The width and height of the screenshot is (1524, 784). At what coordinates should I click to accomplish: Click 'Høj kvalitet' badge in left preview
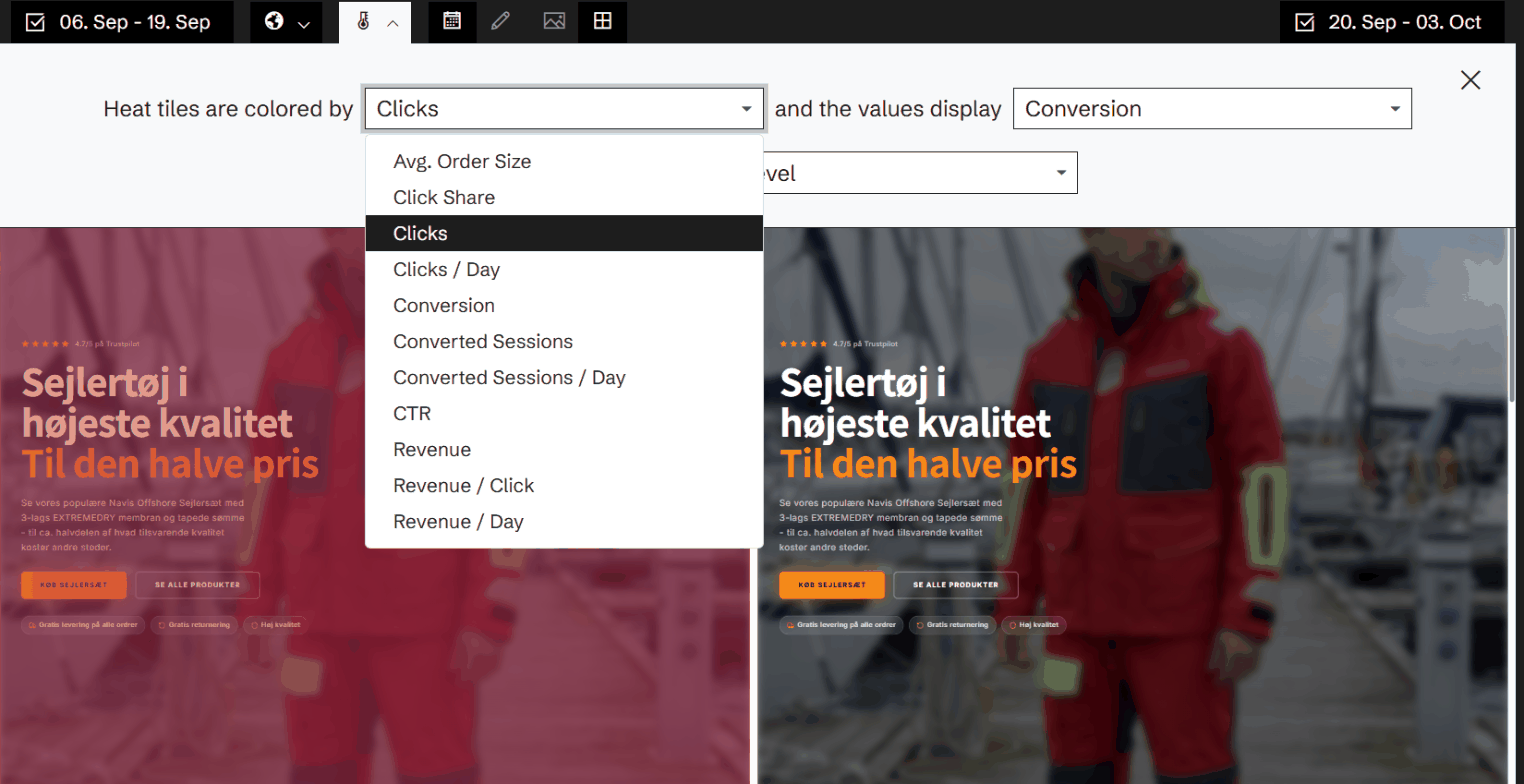click(x=275, y=625)
